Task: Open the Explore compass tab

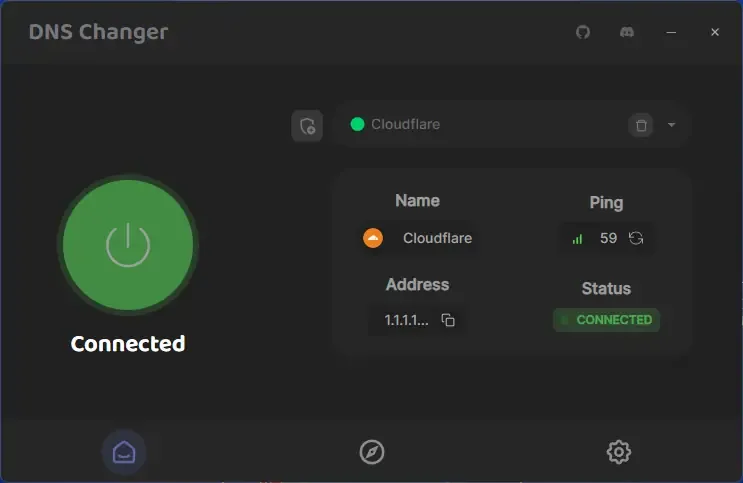Action: tap(372, 452)
